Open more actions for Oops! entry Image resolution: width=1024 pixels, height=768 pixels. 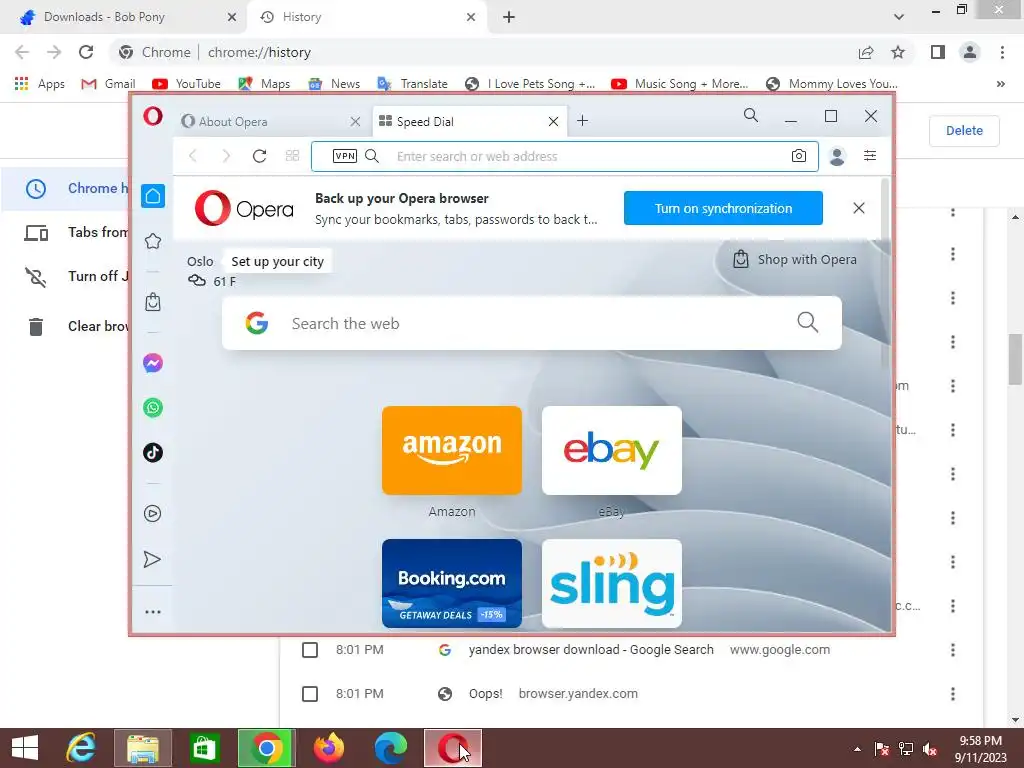[x=953, y=694]
